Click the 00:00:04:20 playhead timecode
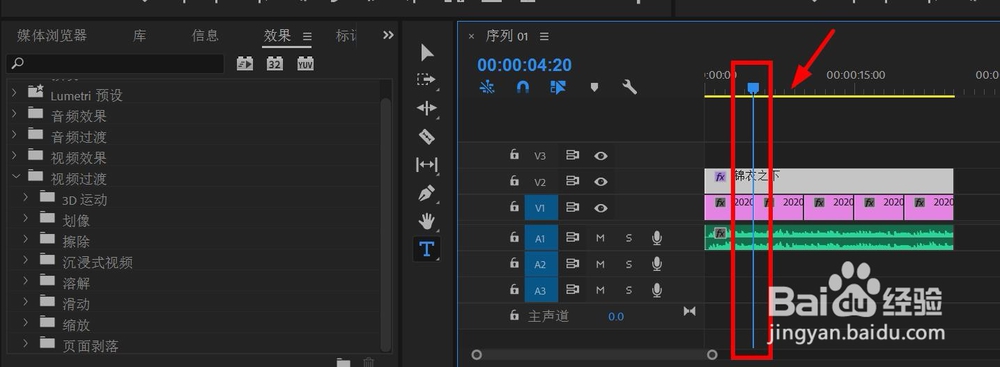This screenshot has width=1000, height=367. point(524,65)
